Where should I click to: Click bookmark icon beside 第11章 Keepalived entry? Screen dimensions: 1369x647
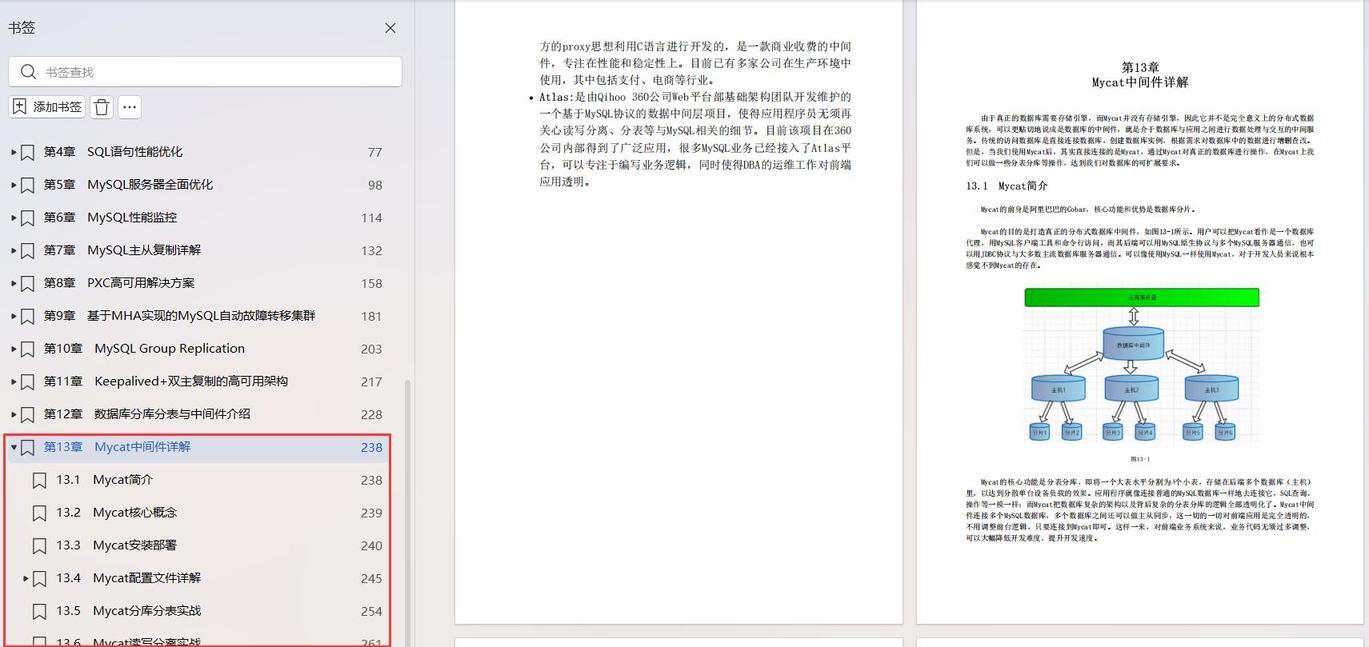(x=28, y=381)
